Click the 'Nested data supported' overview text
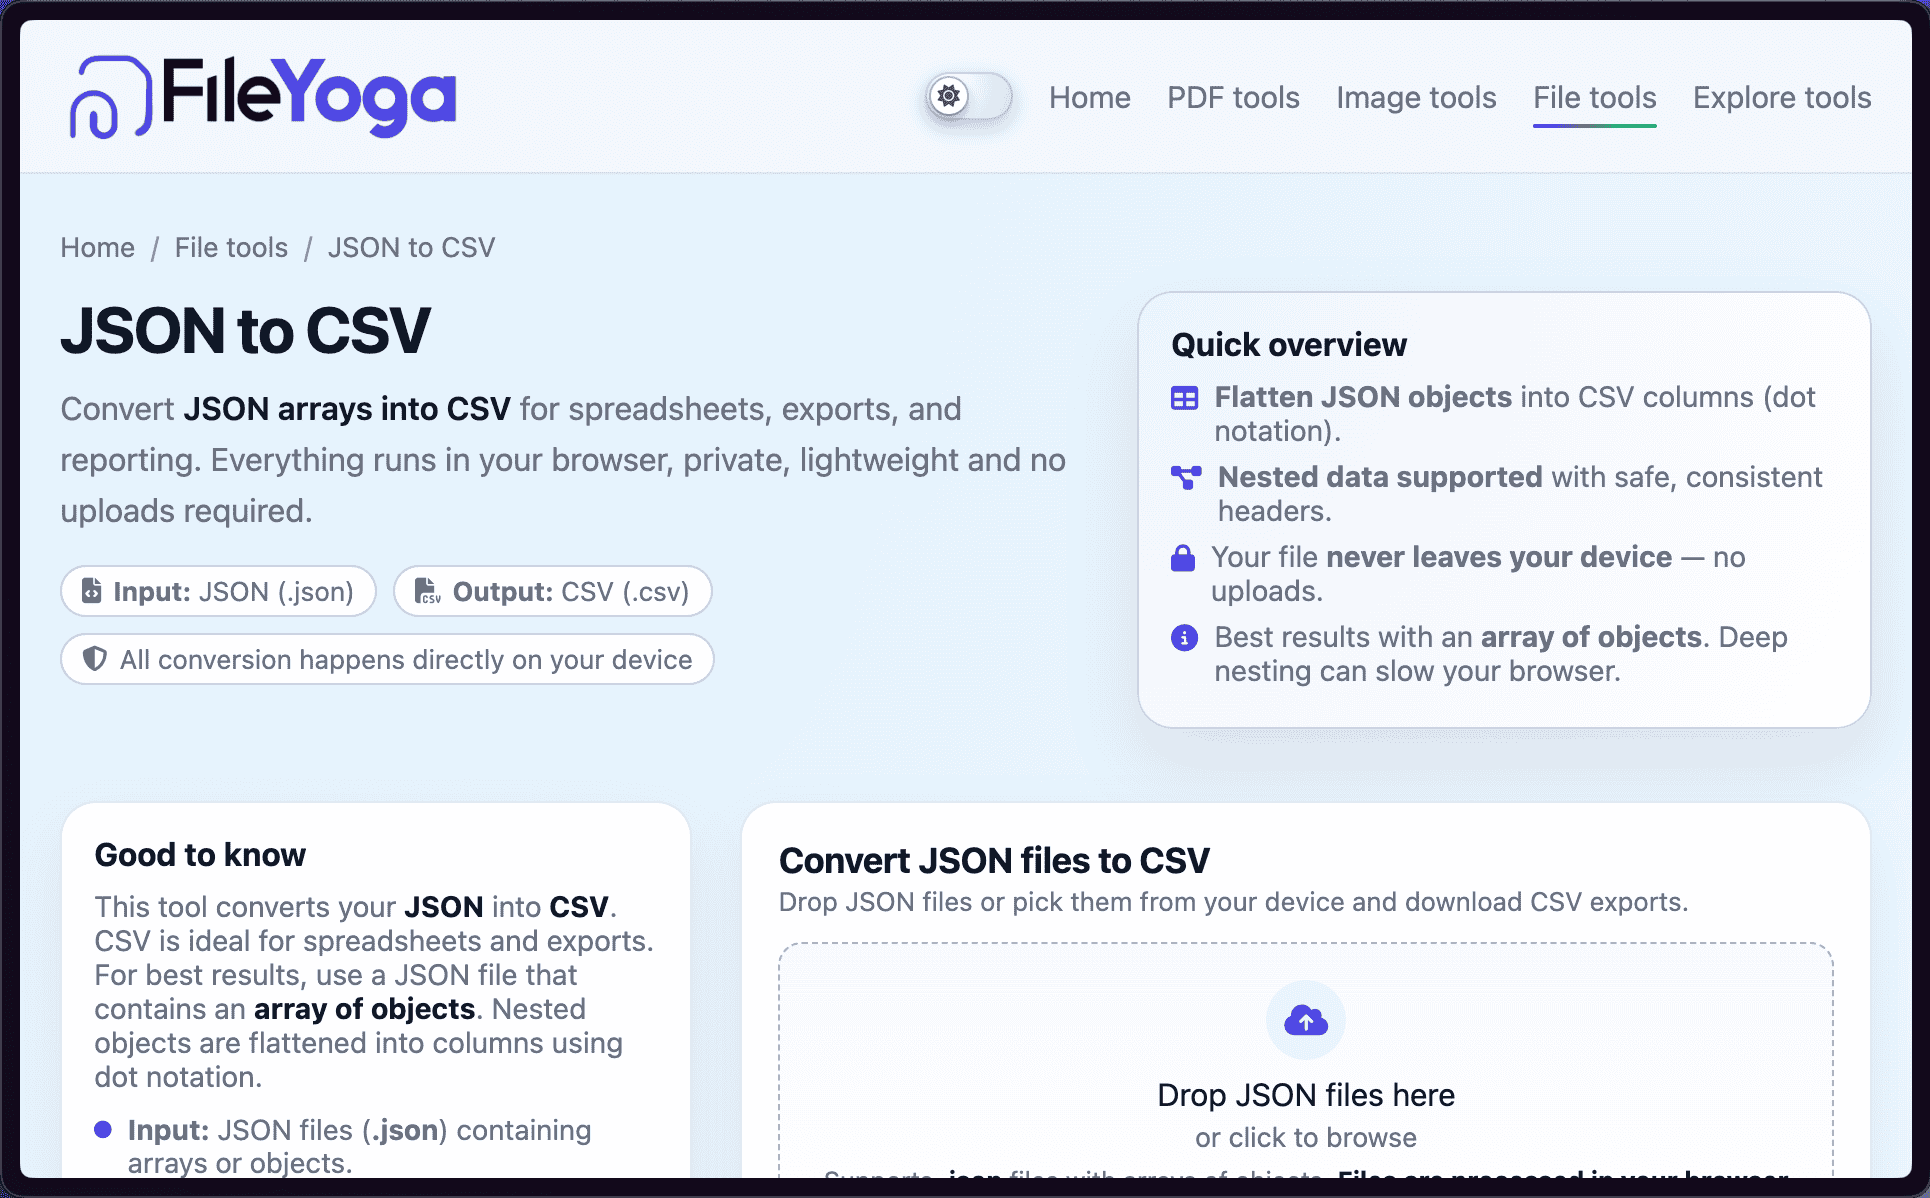The width and height of the screenshot is (1930, 1198). click(1520, 494)
